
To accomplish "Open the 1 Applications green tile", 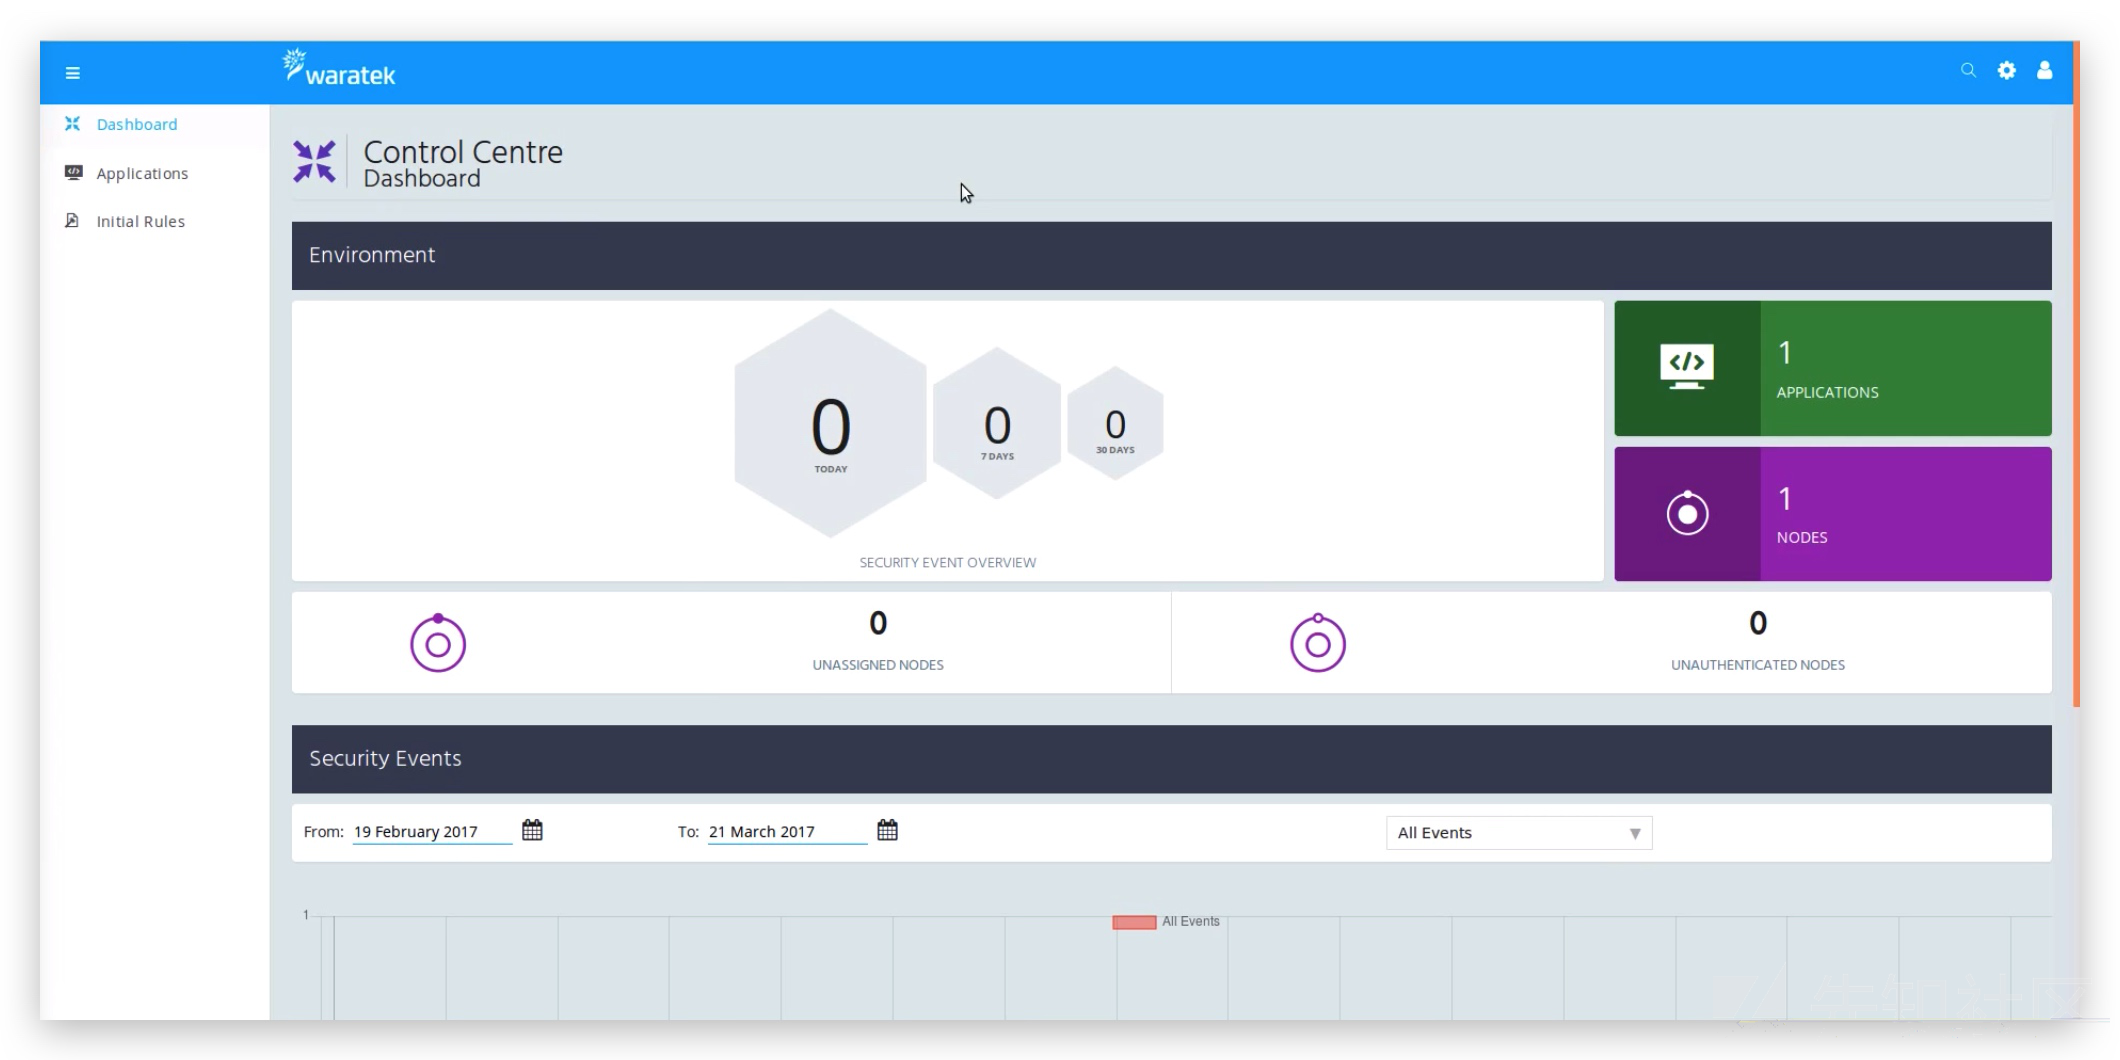I will [1832, 368].
